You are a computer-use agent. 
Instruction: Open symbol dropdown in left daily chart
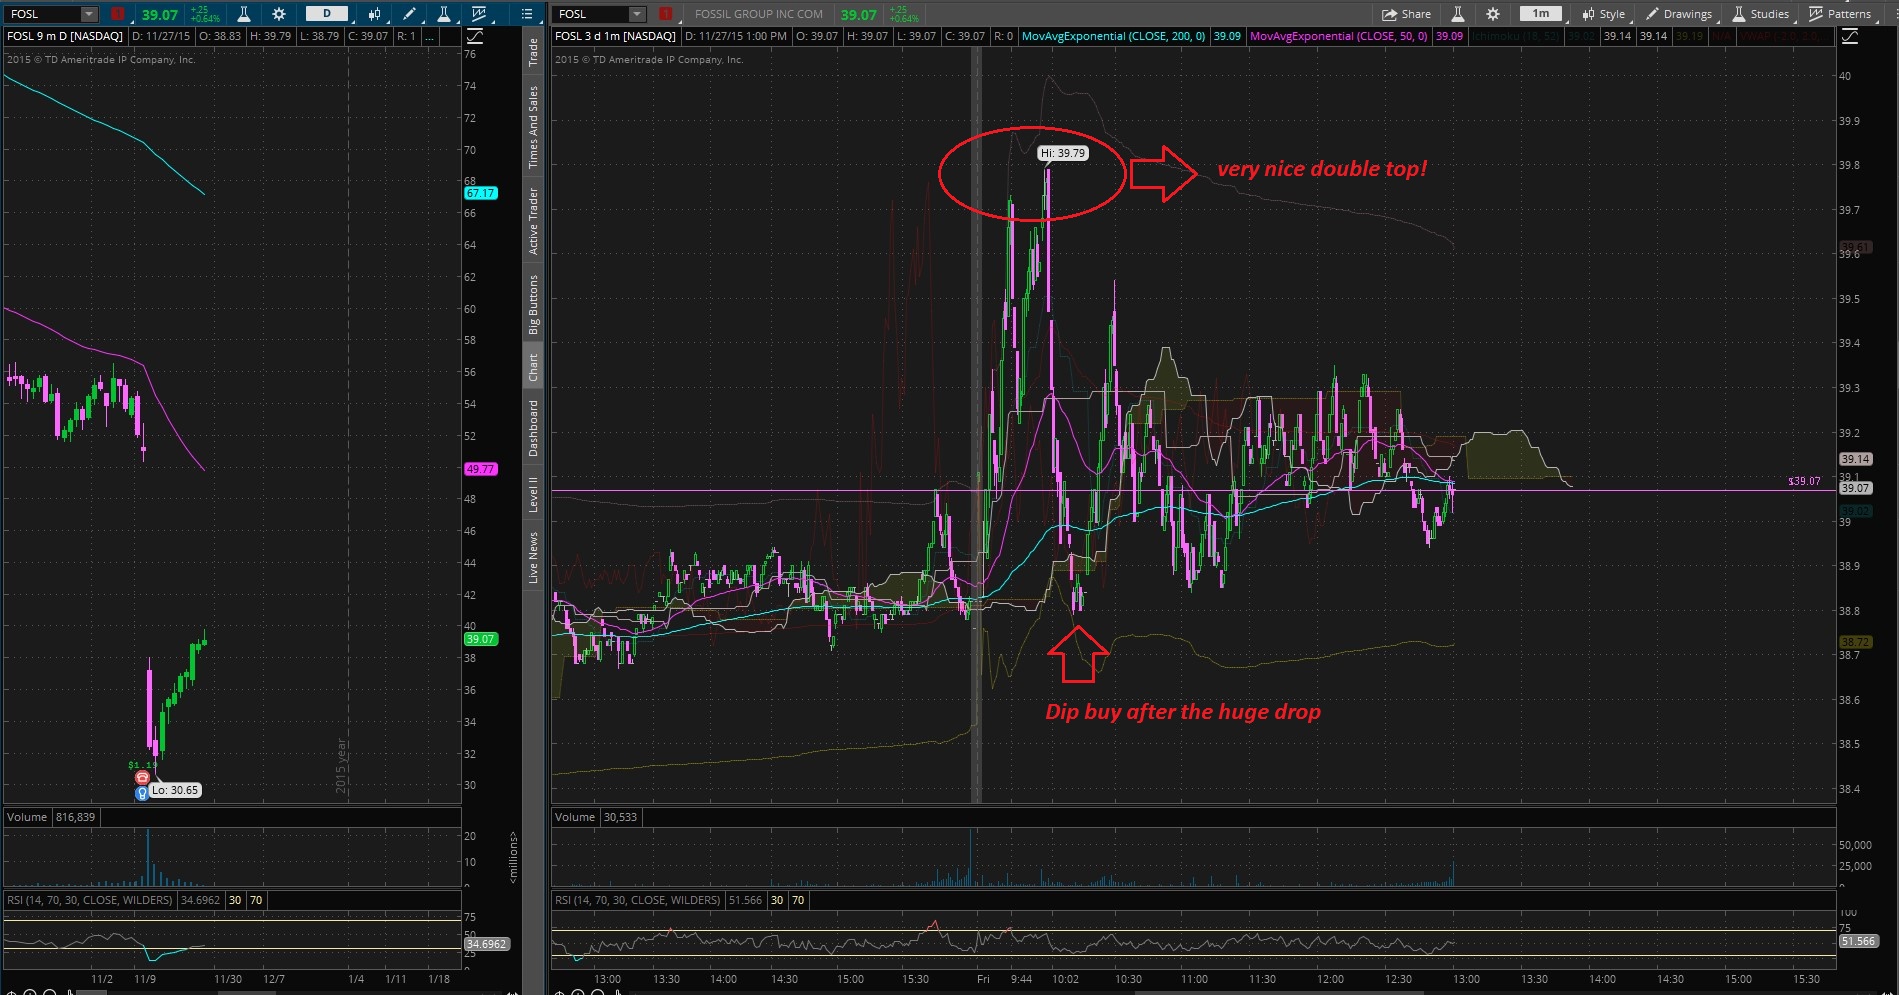pyautogui.click(x=89, y=14)
